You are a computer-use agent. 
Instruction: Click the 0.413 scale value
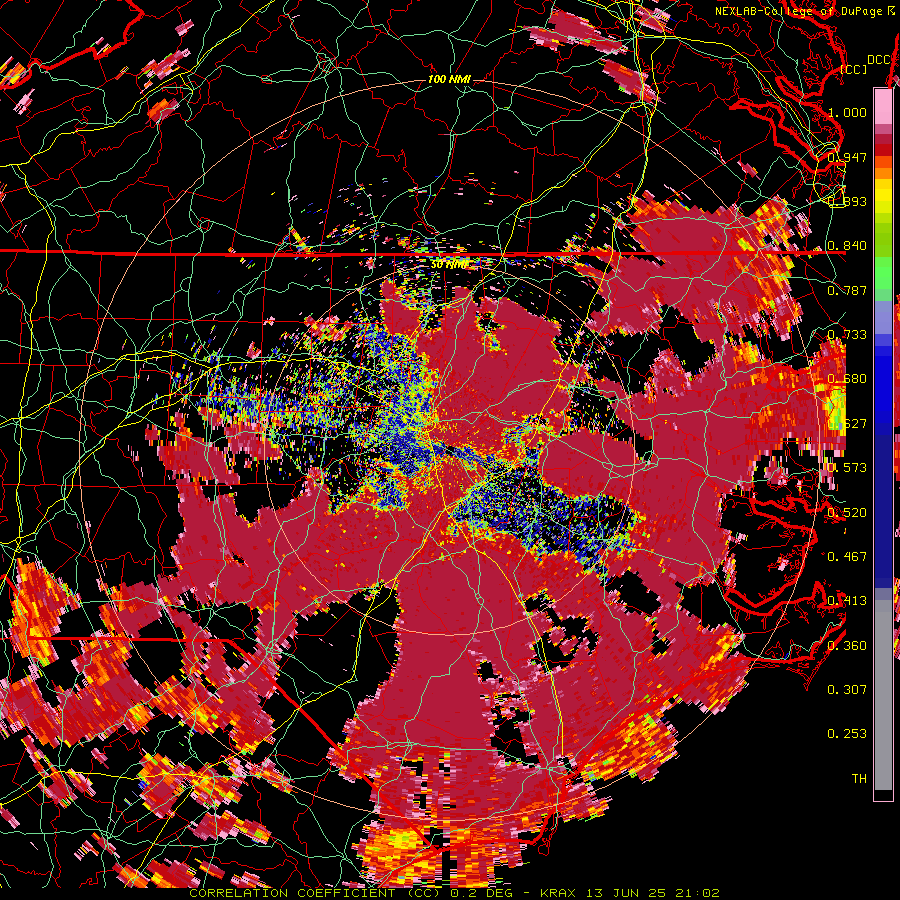coord(847,601)
